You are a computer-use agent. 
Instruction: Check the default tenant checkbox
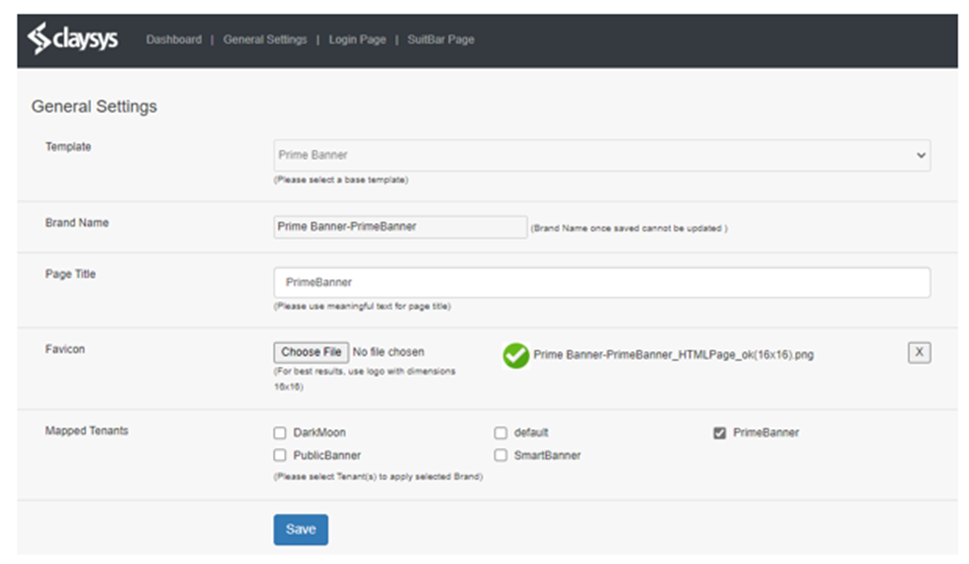coord(501,432)
